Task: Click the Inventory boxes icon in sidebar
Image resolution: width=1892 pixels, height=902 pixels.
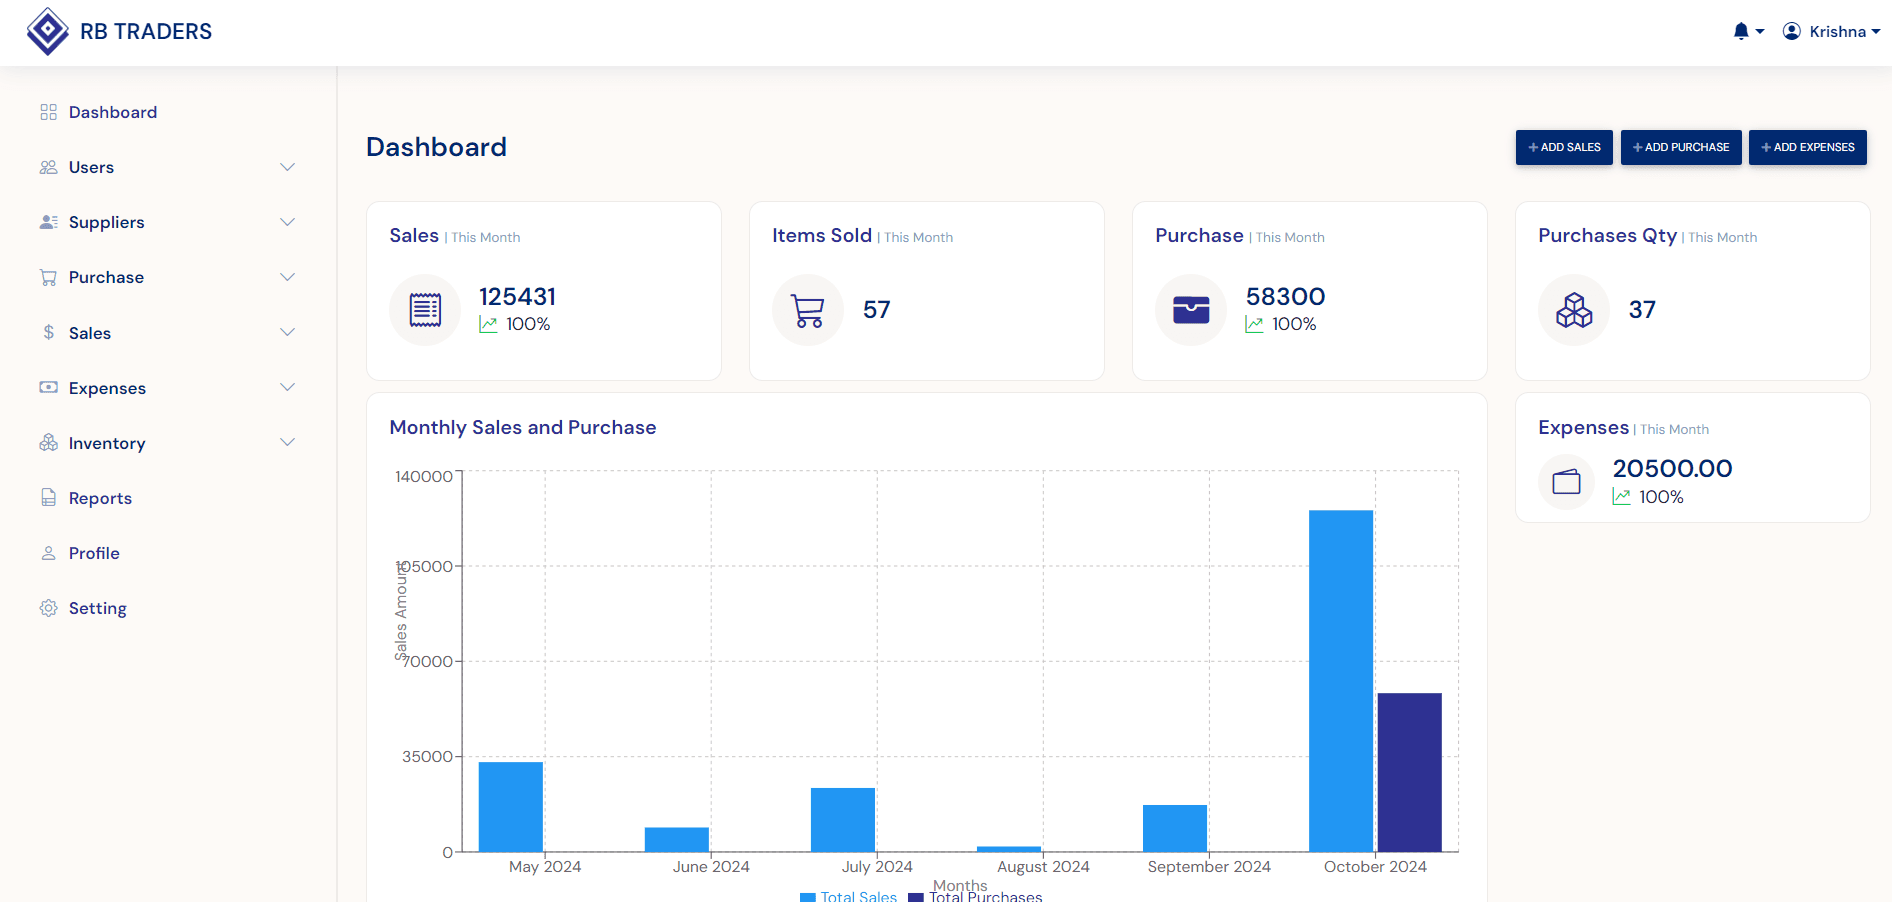Action: [48, 442]
